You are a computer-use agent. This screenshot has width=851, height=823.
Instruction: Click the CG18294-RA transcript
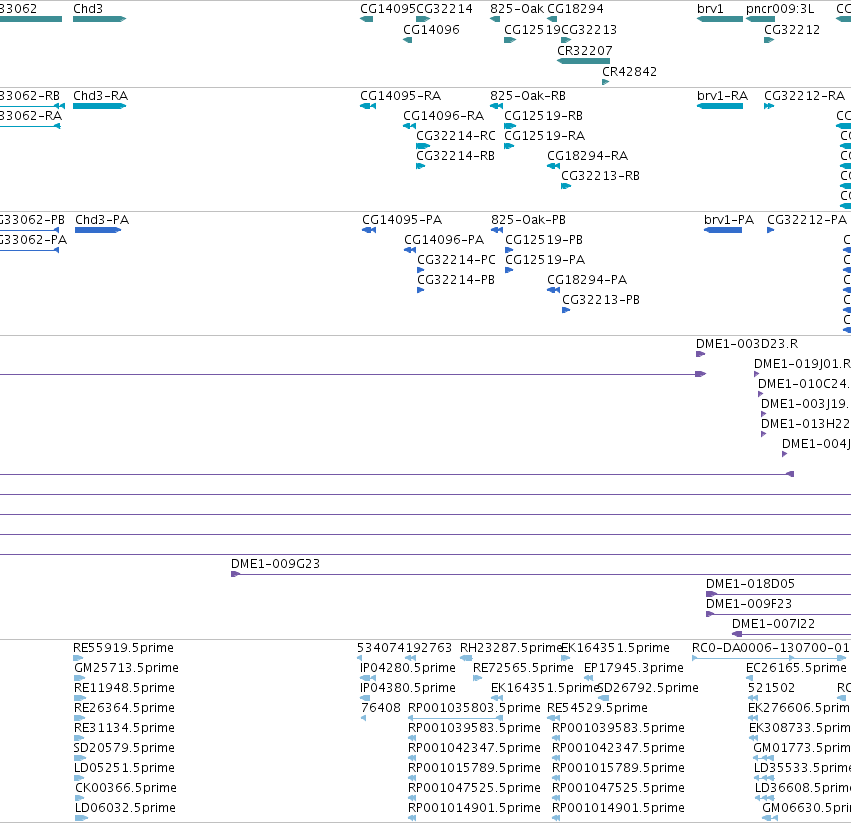click(554, 166)
